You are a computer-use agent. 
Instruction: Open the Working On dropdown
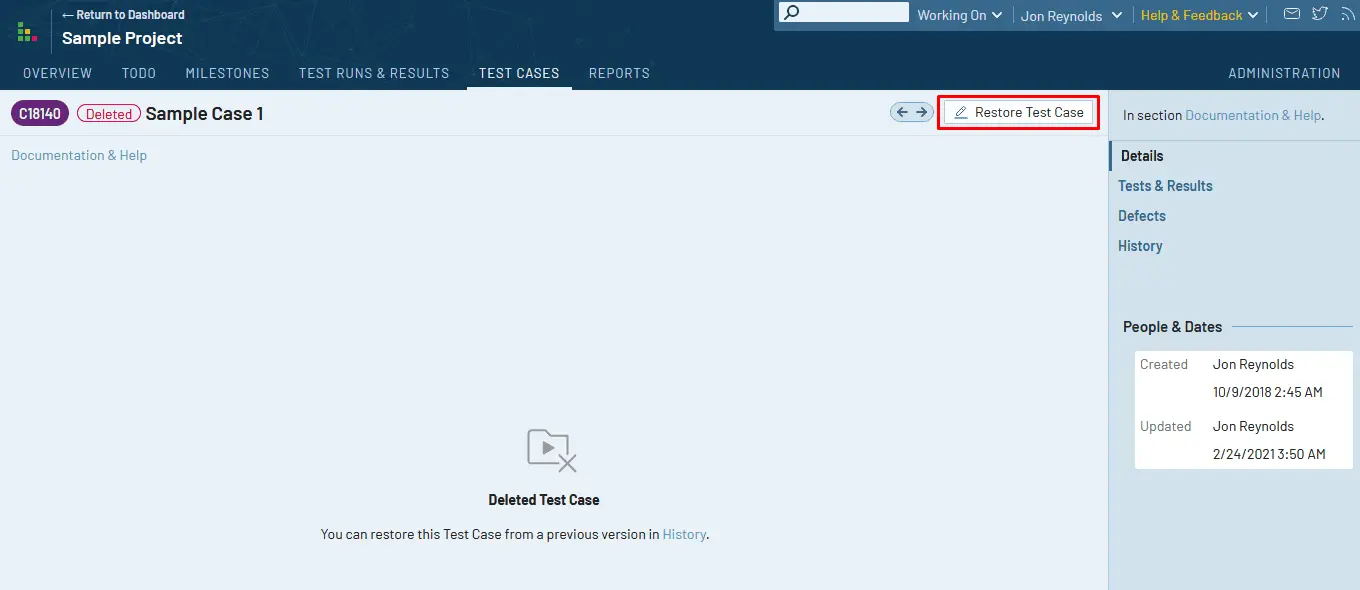pos(959,15)
